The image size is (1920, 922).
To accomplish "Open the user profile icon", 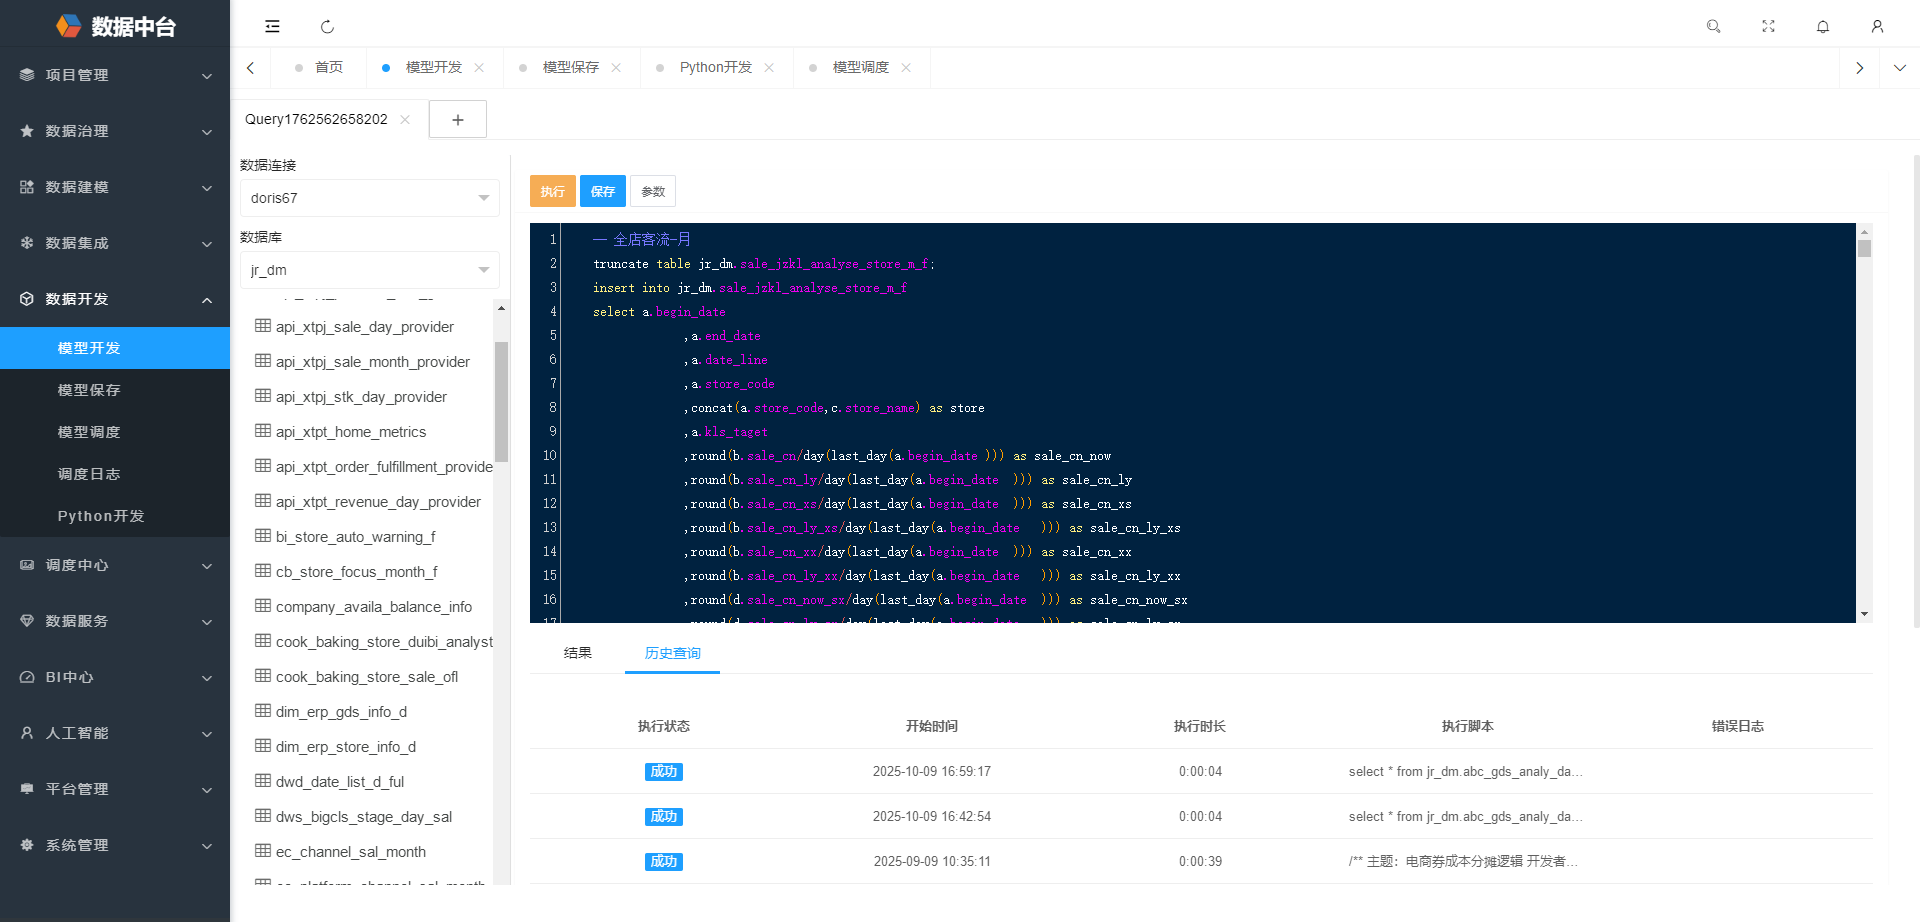I will 1877,27.
